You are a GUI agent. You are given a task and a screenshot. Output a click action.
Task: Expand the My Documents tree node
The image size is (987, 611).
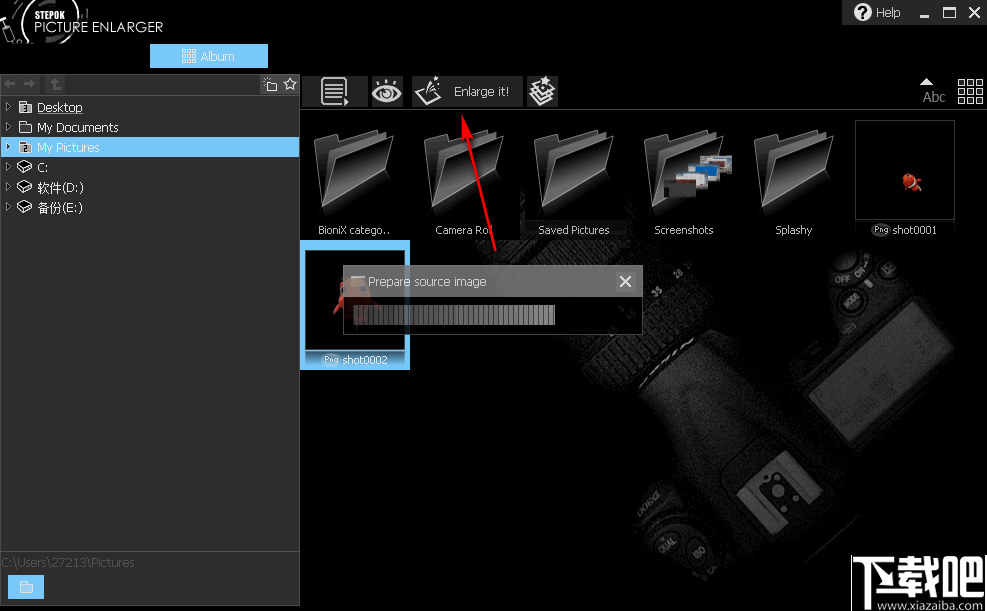(8, 127)
